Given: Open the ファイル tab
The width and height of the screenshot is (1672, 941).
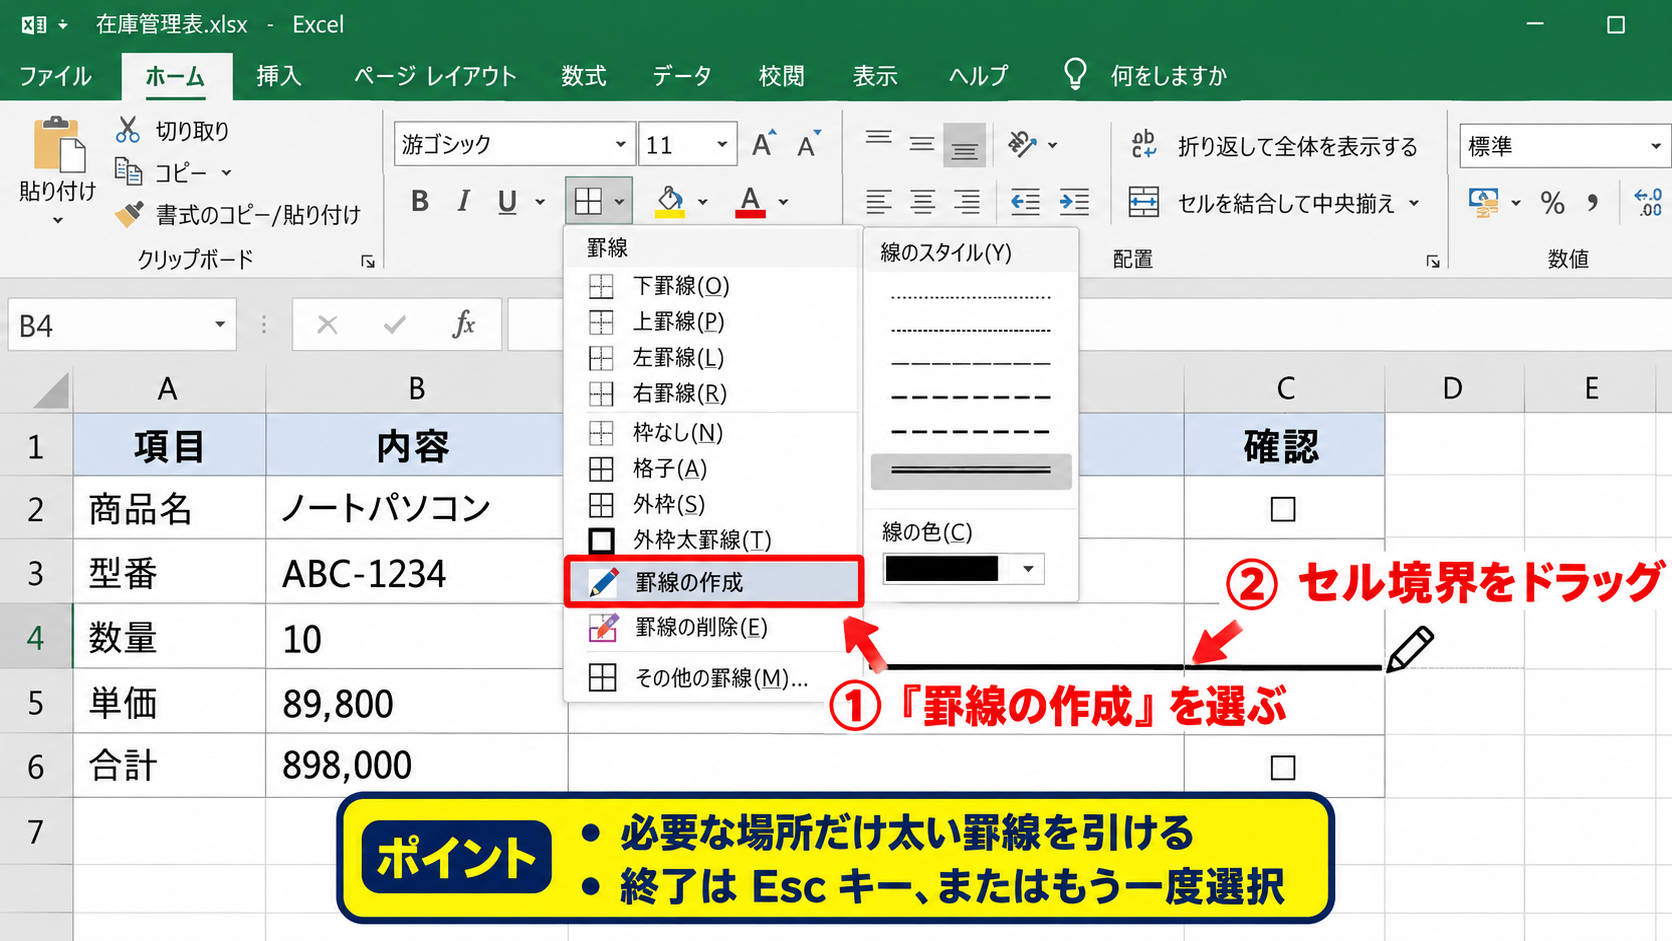Looking at the screenshot, I should pos(55,76).
